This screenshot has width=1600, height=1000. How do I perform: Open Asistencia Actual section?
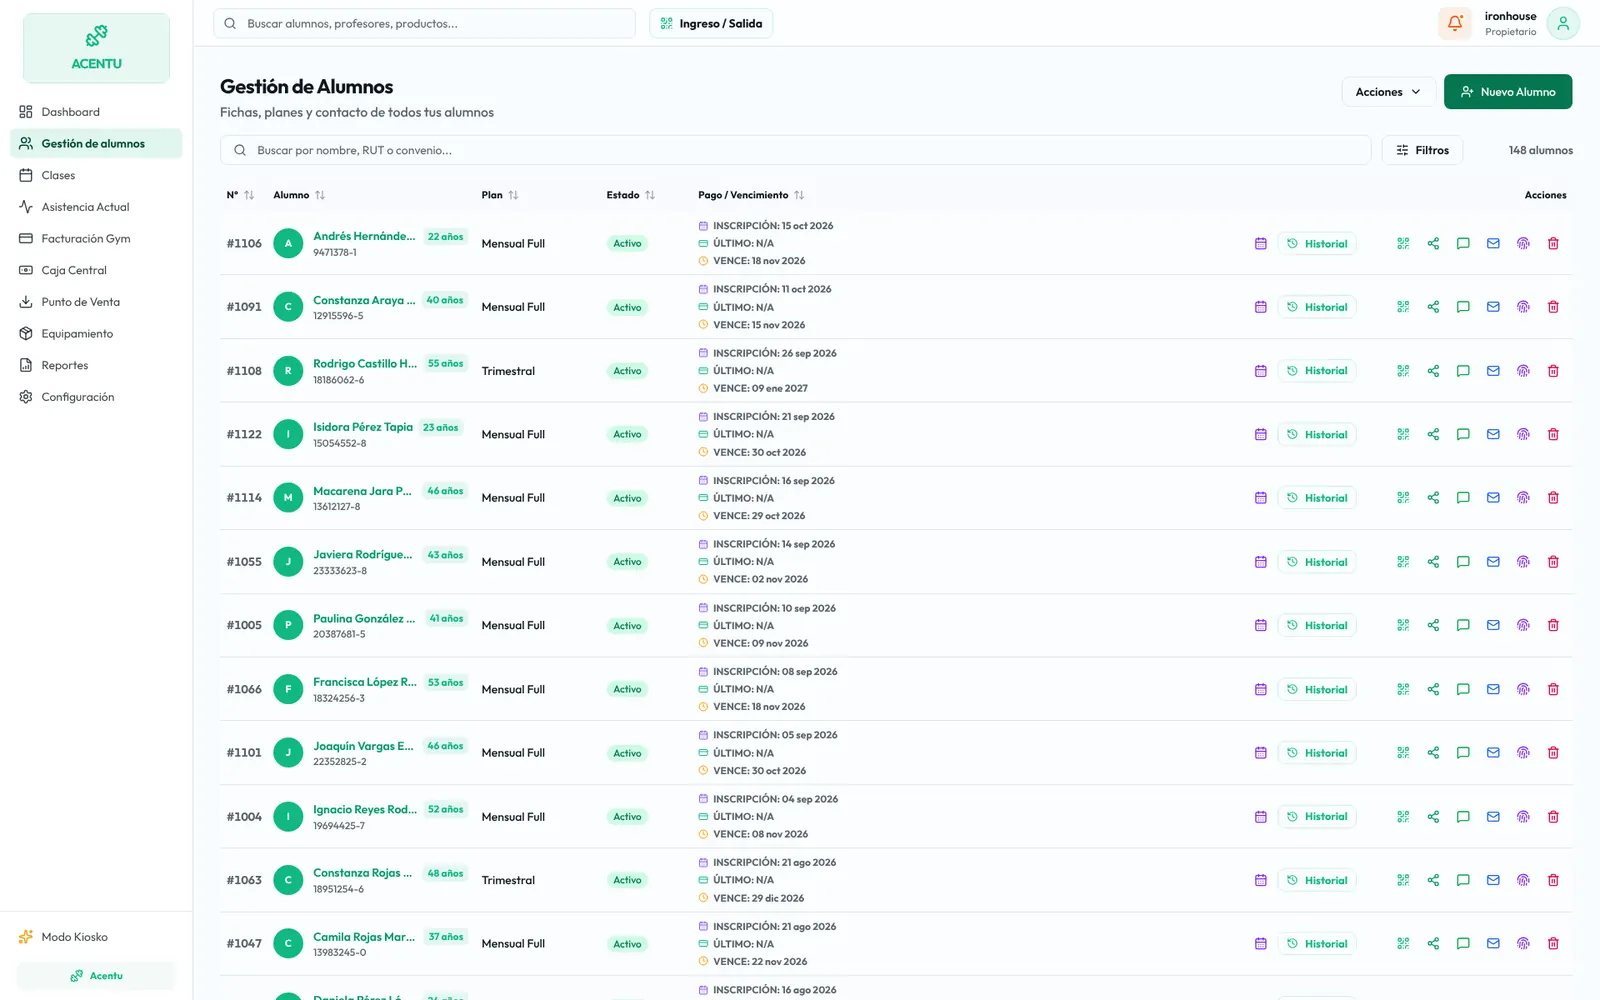pyautogui.click(x=96, y=207)
